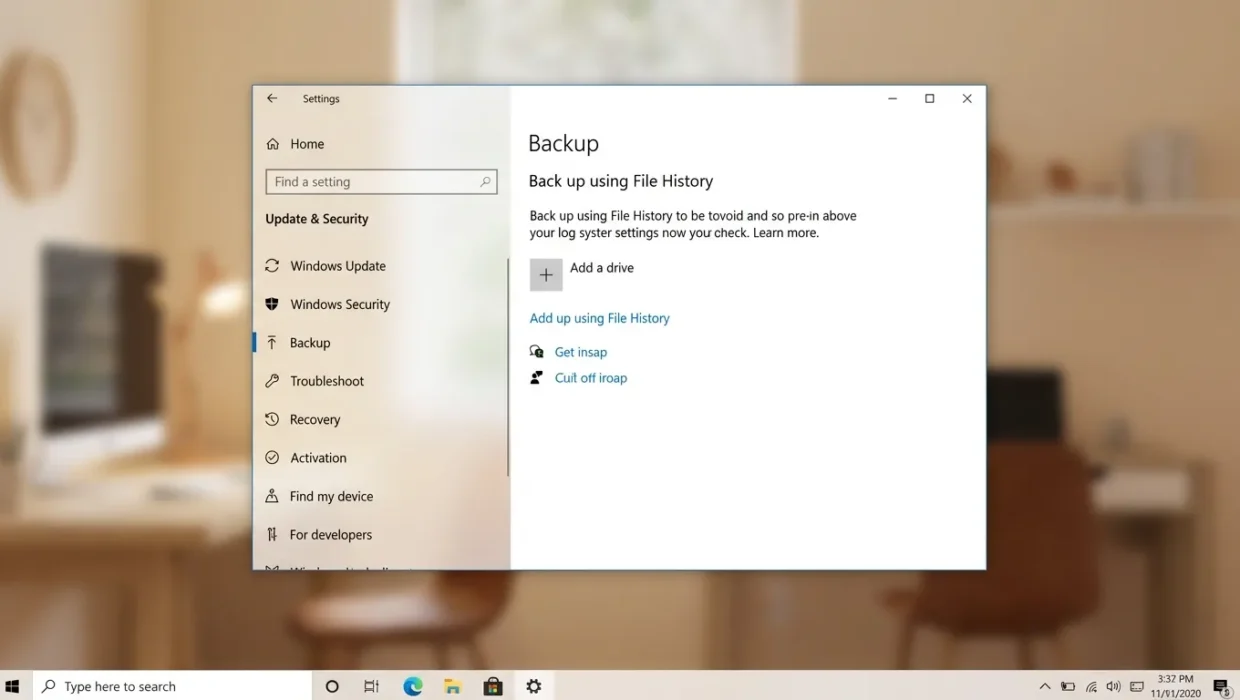Click the plus button to add a drive
Viewport: 1240px width, 700px height.
click(546, 275)
